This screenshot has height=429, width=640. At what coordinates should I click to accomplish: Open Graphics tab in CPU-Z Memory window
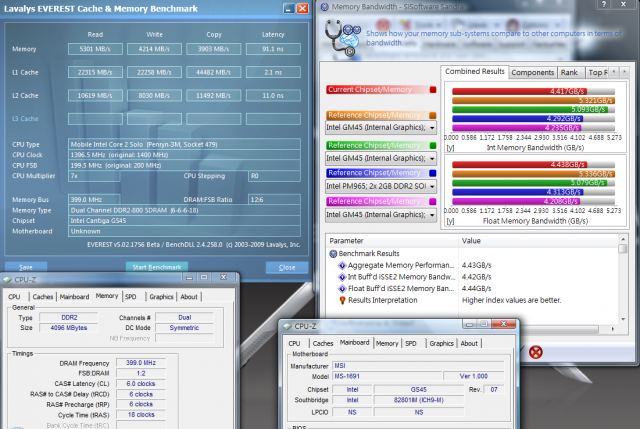tap(161, 297)
